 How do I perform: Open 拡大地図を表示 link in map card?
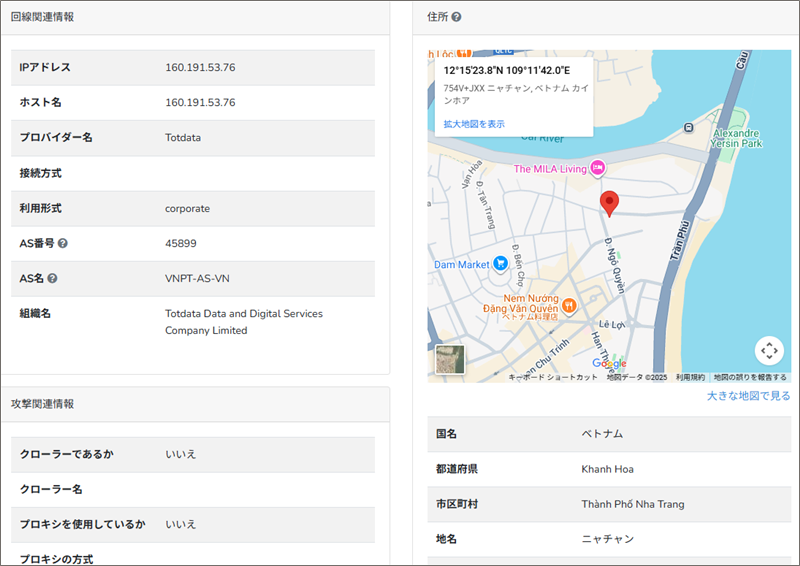[x=474, y=124]
